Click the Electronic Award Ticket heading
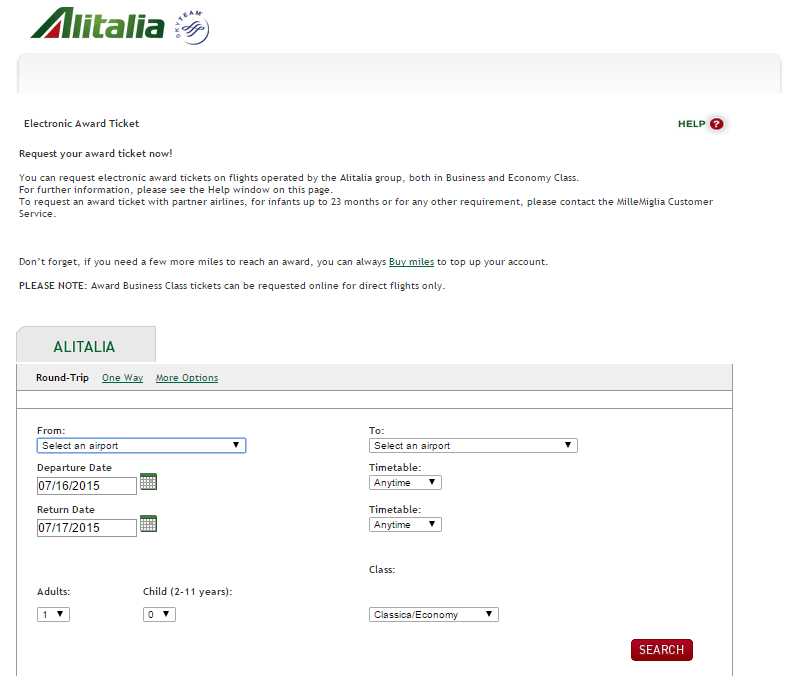 [x=81, y=124]
